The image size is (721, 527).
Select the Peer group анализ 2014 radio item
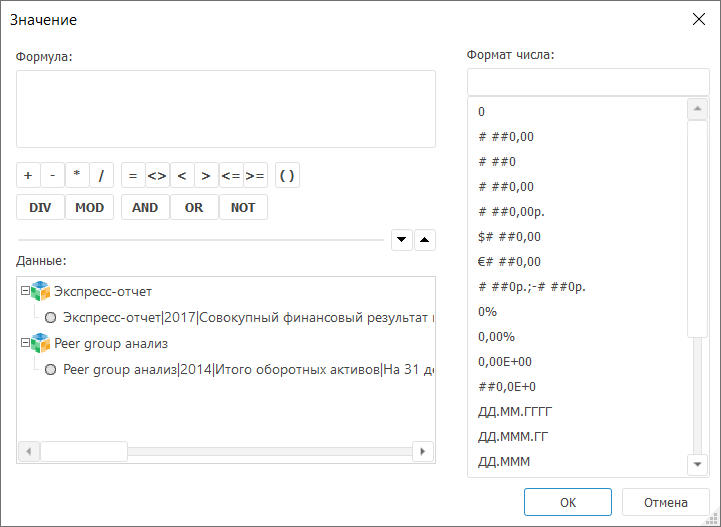(50, 369)
